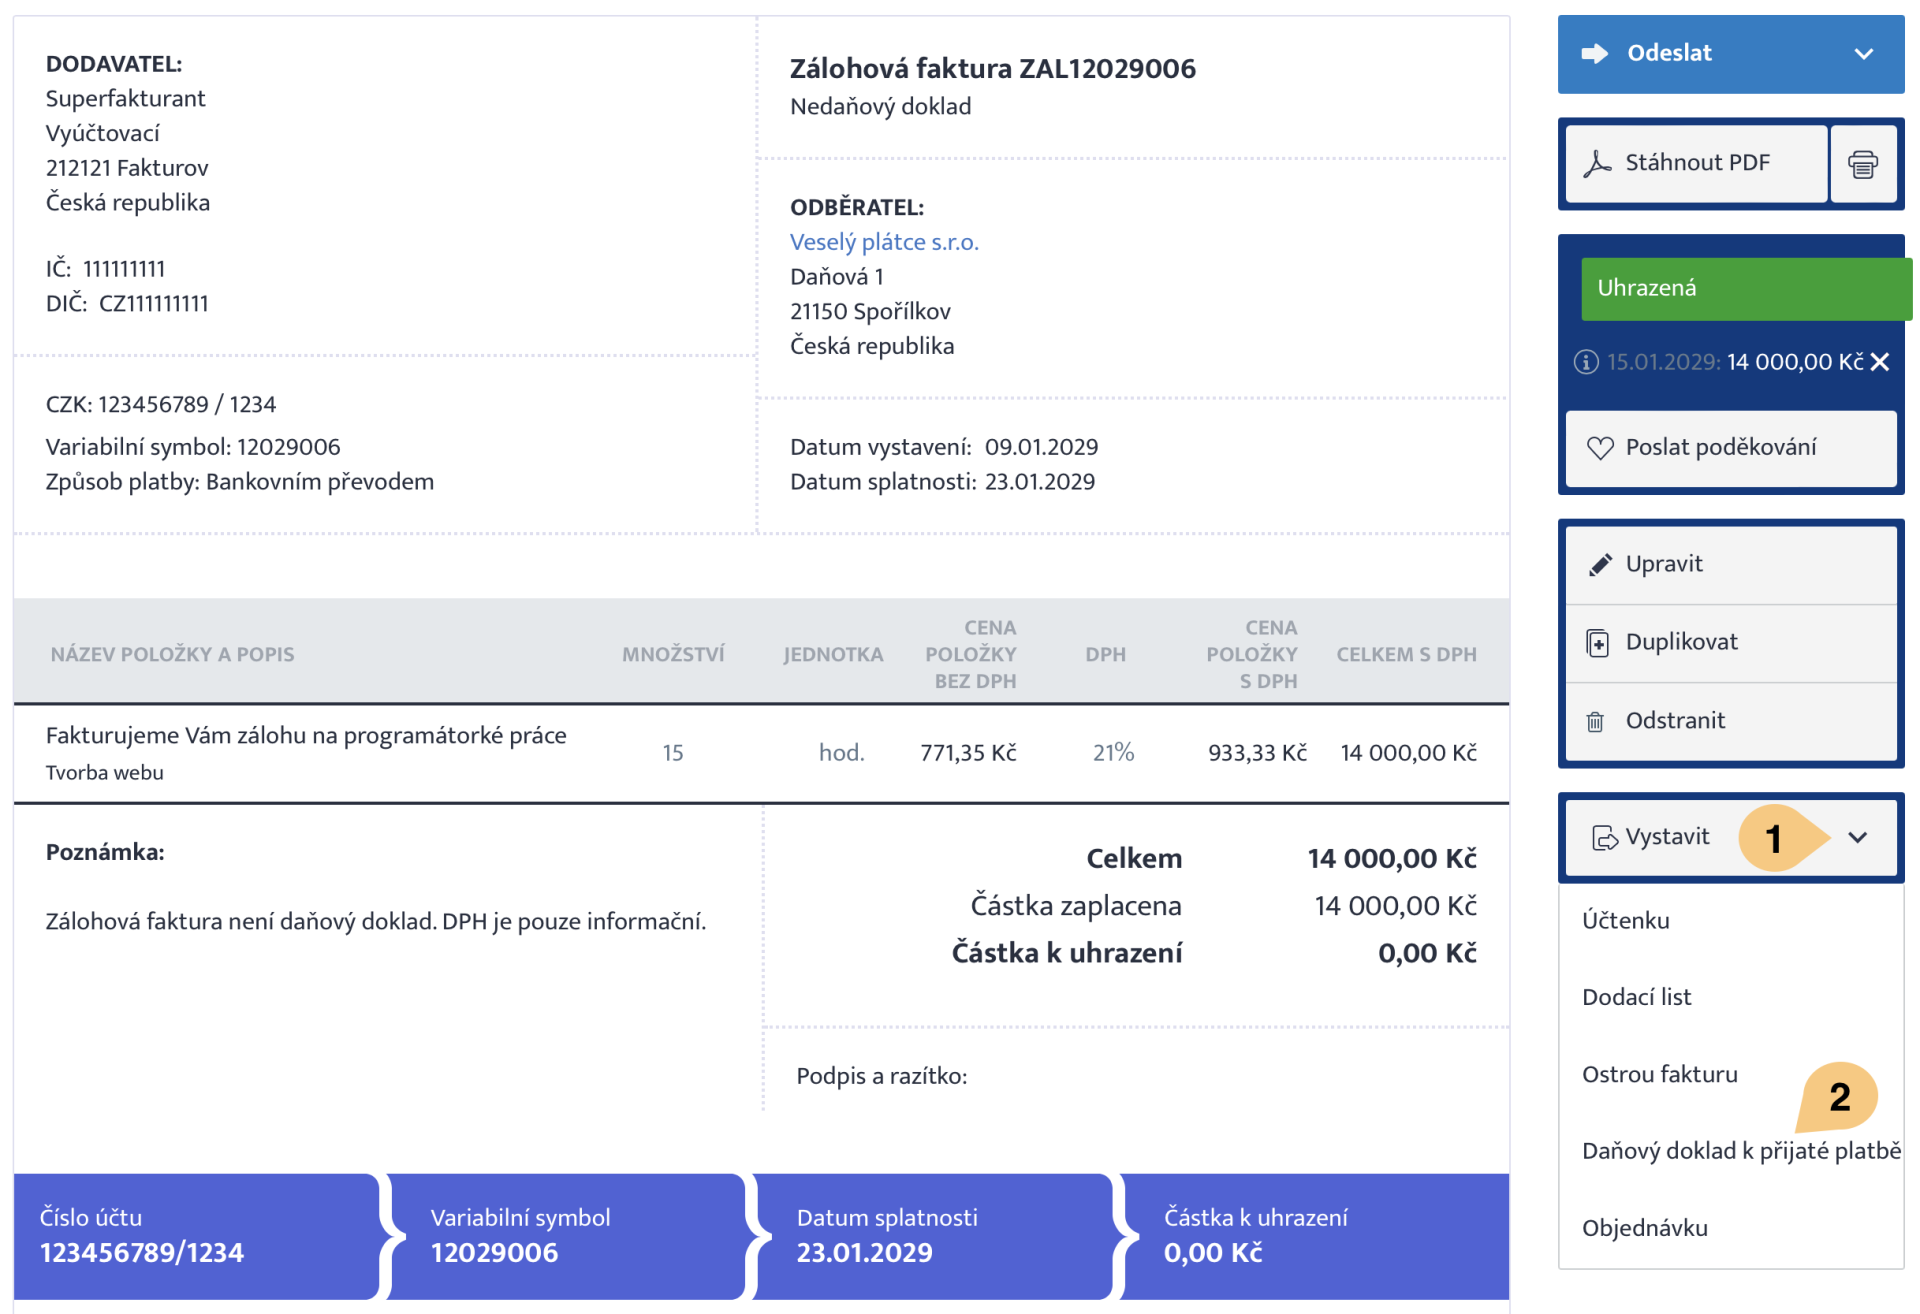Click the printer icon button
The image size is (1920, 1314).
(x=1863, y=164)
